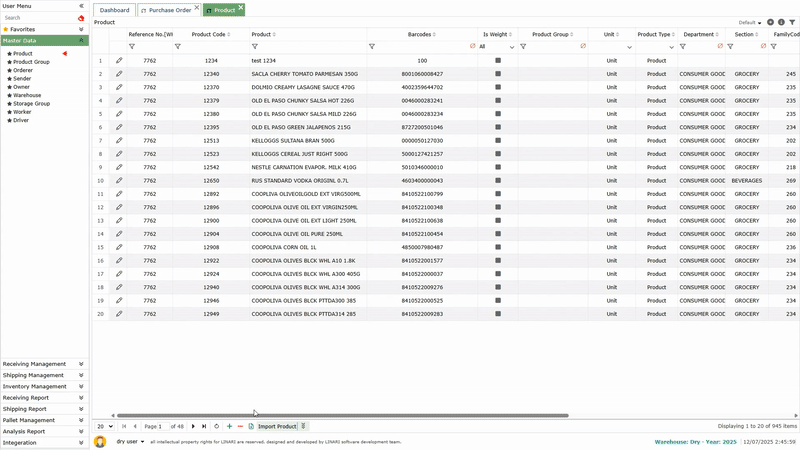This screenshot has width=800, height=450.
Task: Click the horizontal scrollbar below the grid
Action: click(340, 415)
